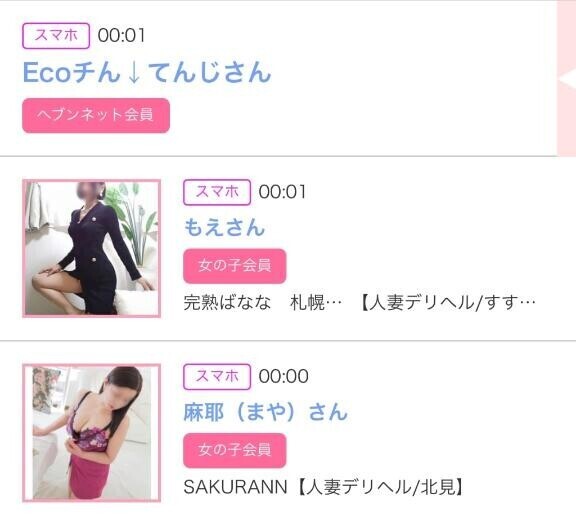Tap the ヘブンネット会員 badge
Image resolution: width=576 pixels, height=524 pixels.
pyautogui.click(x=96, y=115)
